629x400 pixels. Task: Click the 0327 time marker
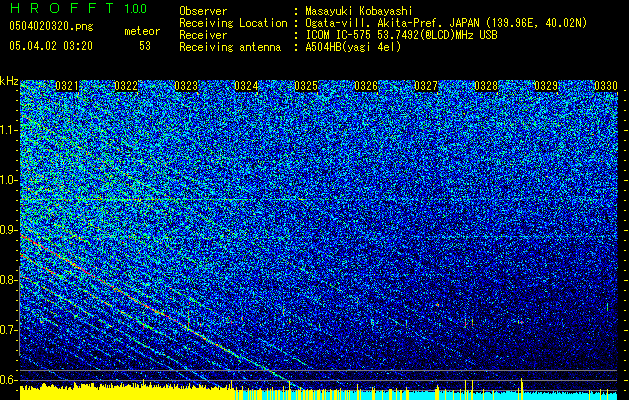(426, 86)
